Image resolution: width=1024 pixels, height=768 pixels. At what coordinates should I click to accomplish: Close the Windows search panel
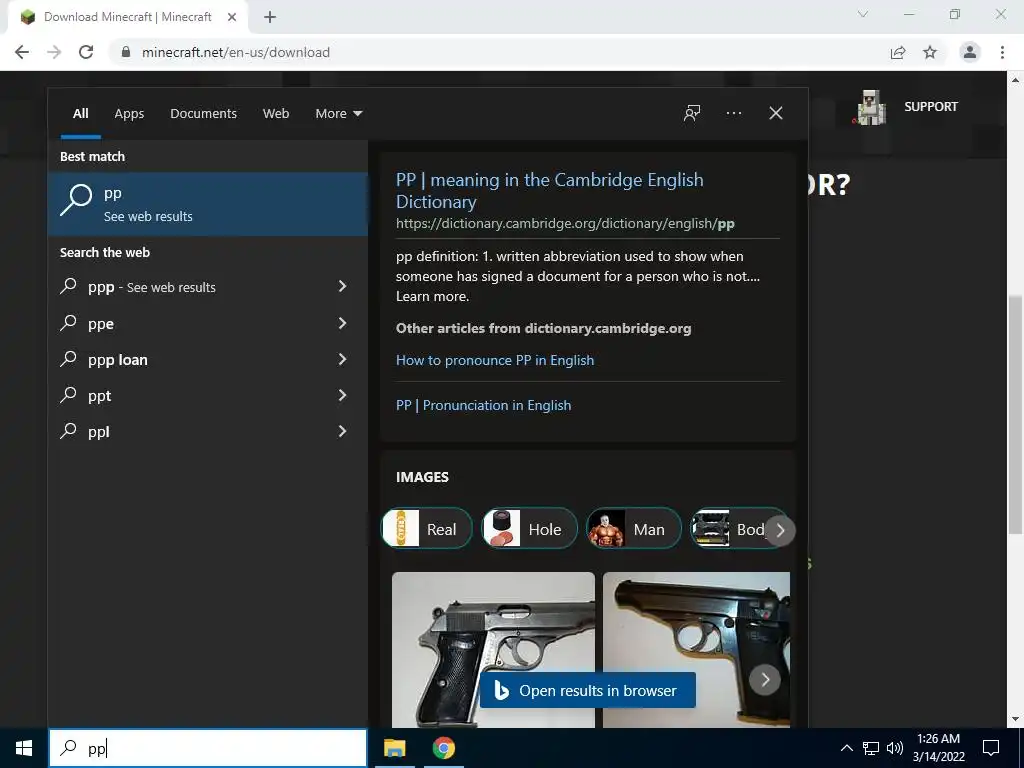(776, 113)
